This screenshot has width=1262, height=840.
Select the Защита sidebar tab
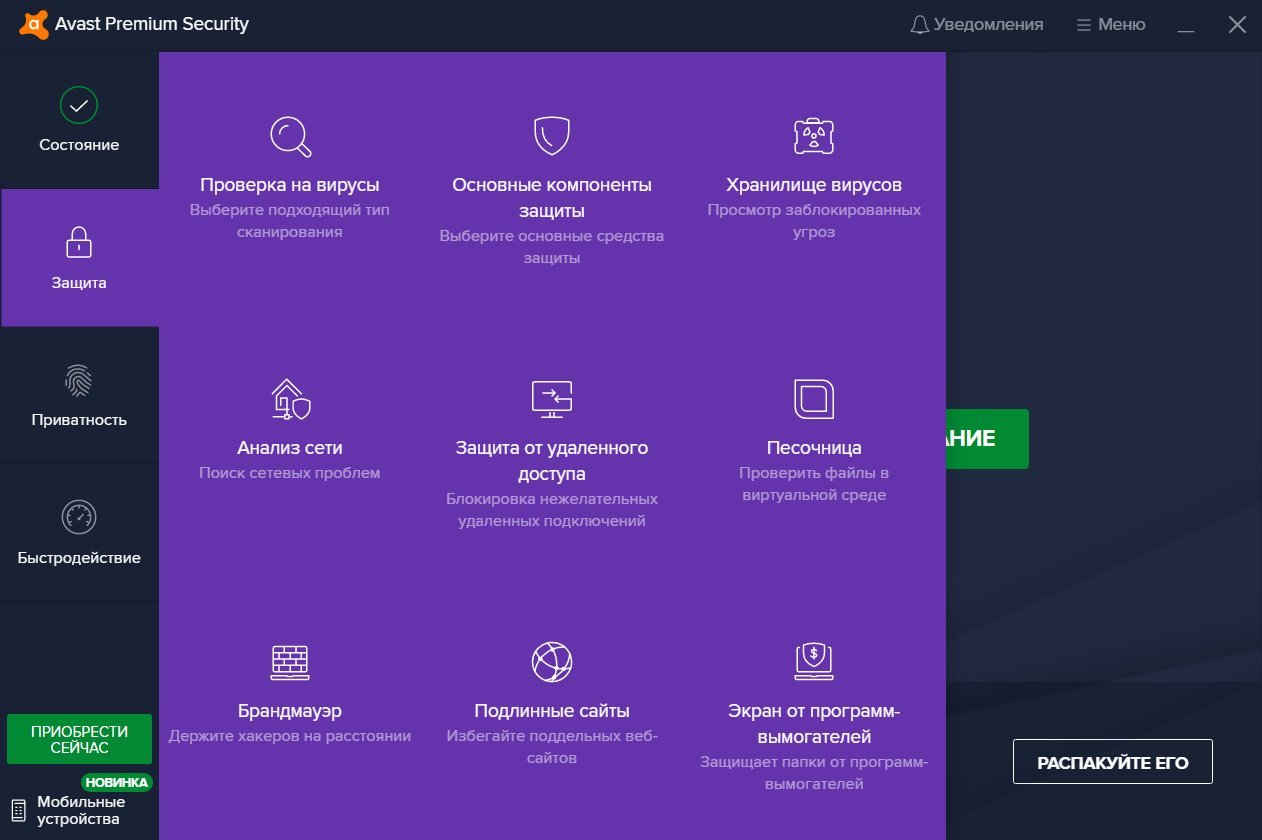79,257
